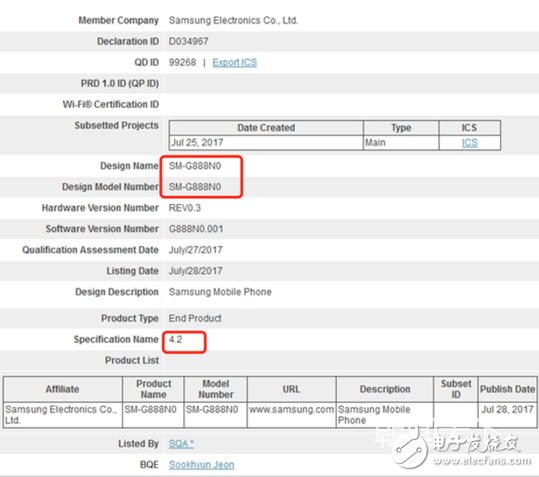The width and height of the screenshot is (539, 477).
Task: Select the www.samsung.com URL cell
Action: coord(292,415)
